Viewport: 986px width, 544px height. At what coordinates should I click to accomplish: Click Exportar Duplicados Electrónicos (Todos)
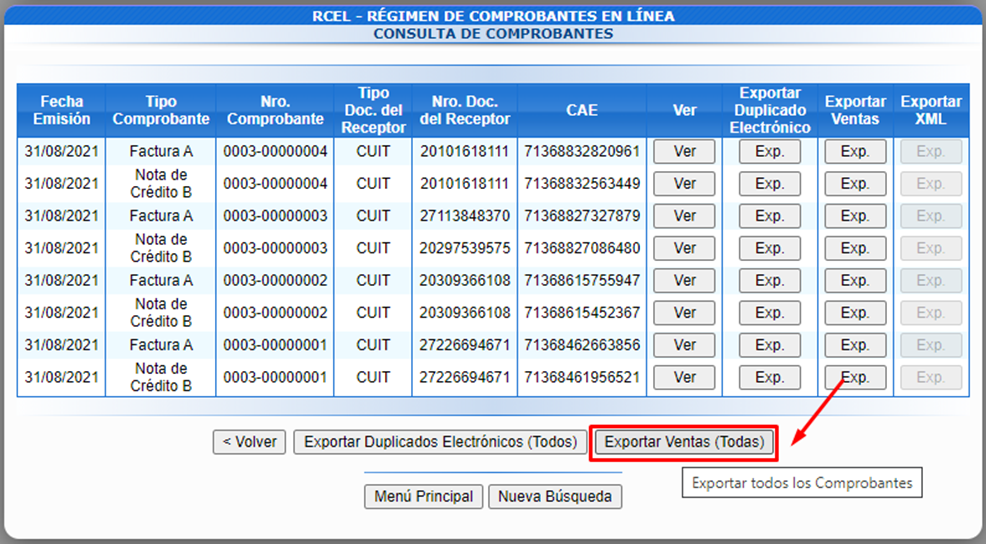(440, 442)
